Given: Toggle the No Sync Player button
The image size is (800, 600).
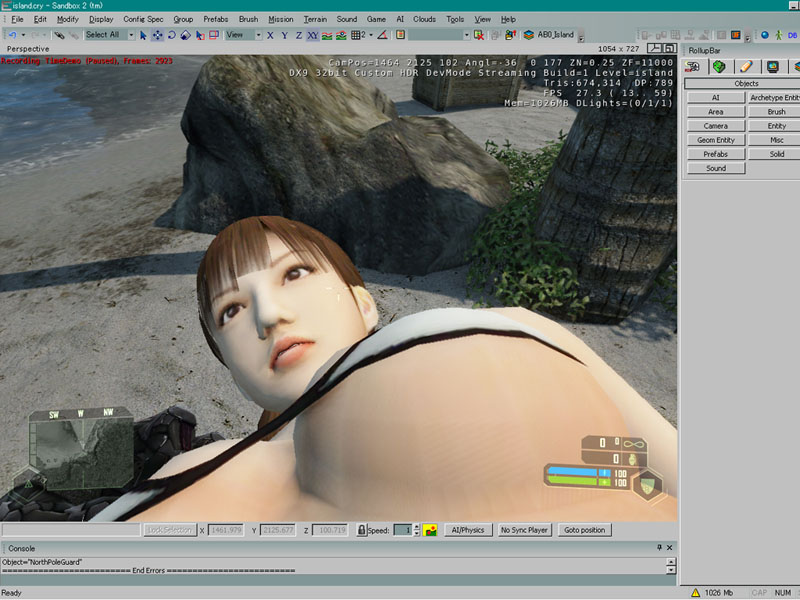Looking at the screenshot, I should (524, 530).
